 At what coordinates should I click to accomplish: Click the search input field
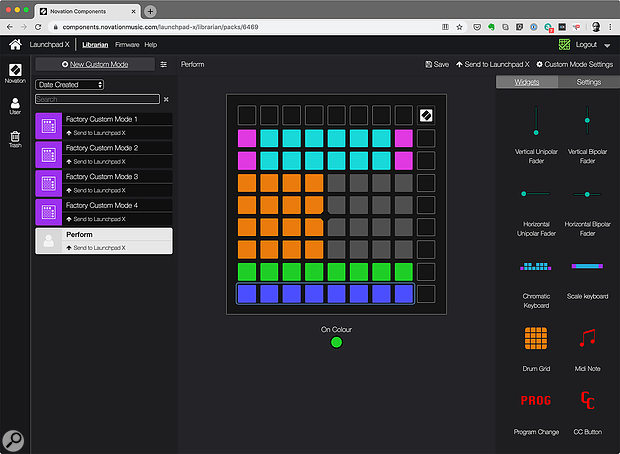click(97, 99)
